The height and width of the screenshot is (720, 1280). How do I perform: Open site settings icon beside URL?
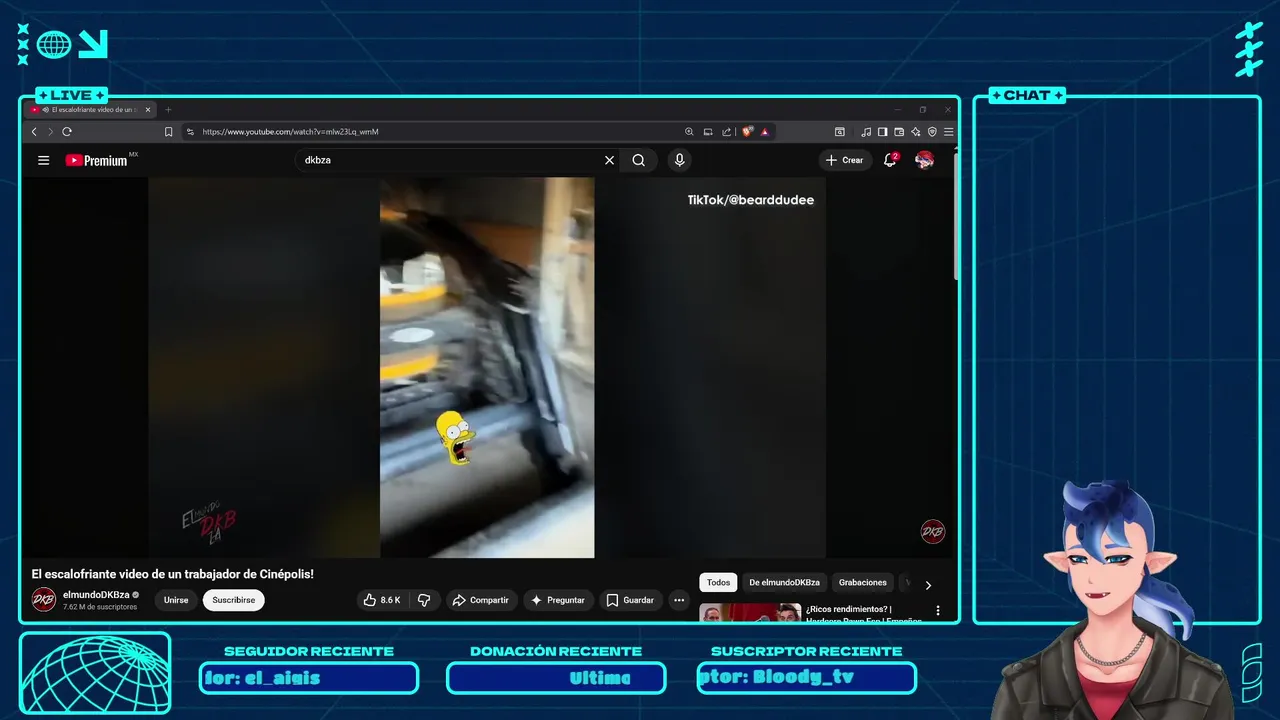(190, 131)
